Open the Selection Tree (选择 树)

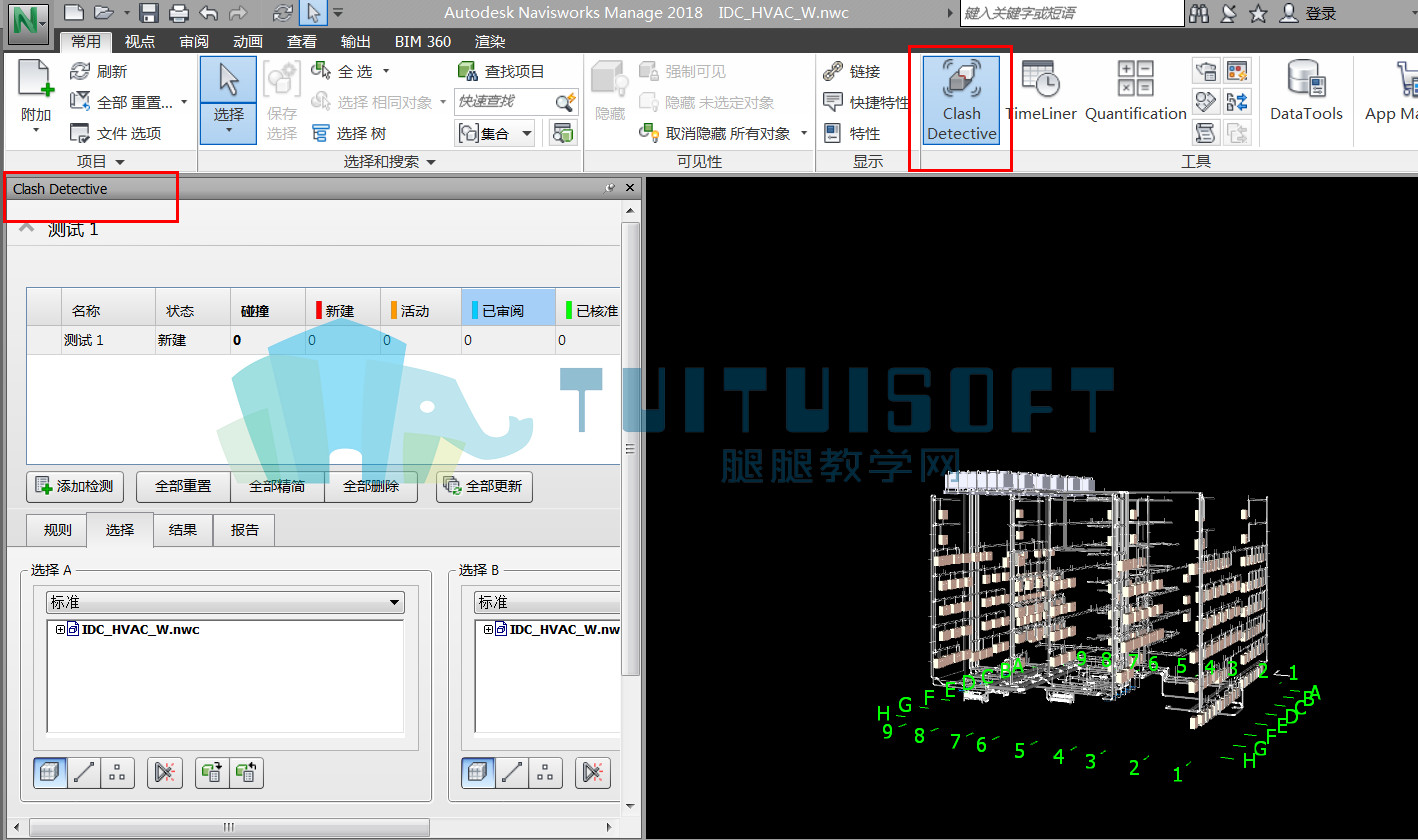pos(349,133)
